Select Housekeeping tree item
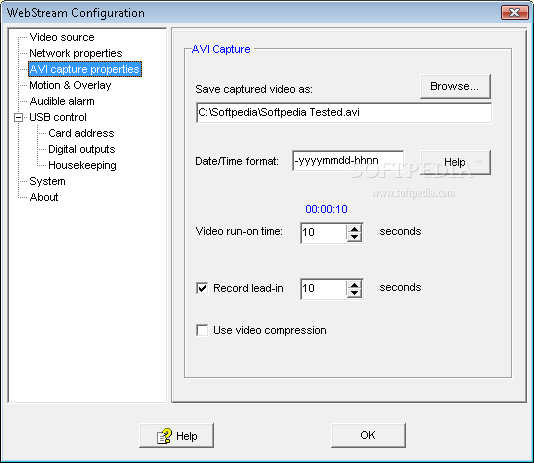 pos(82,165)
